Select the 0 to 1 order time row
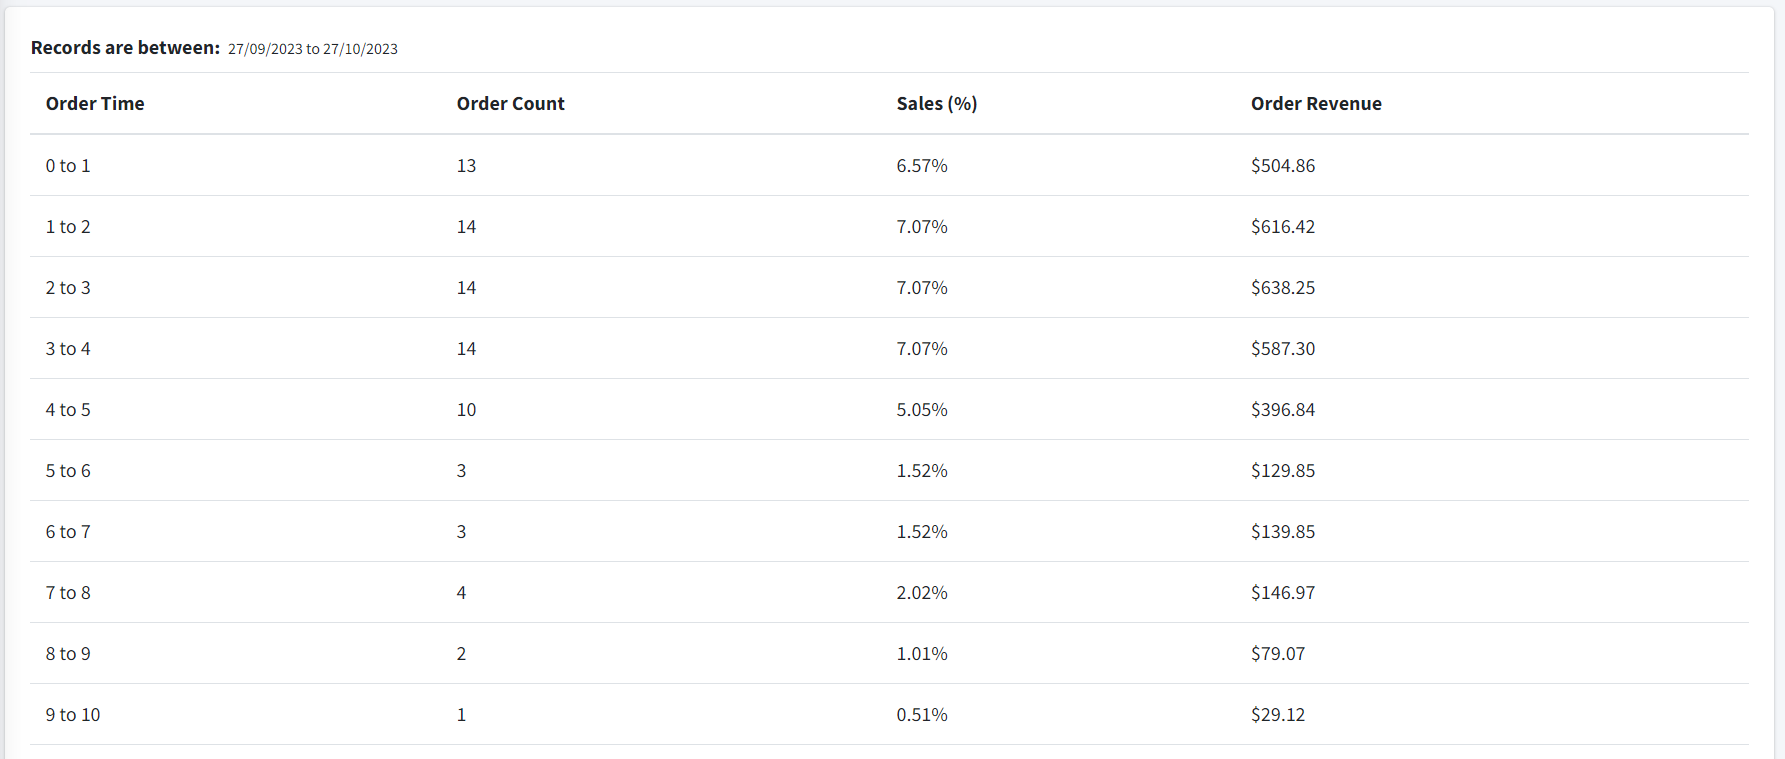Viewport: 1785px width, 759px height. click(889, 166)
